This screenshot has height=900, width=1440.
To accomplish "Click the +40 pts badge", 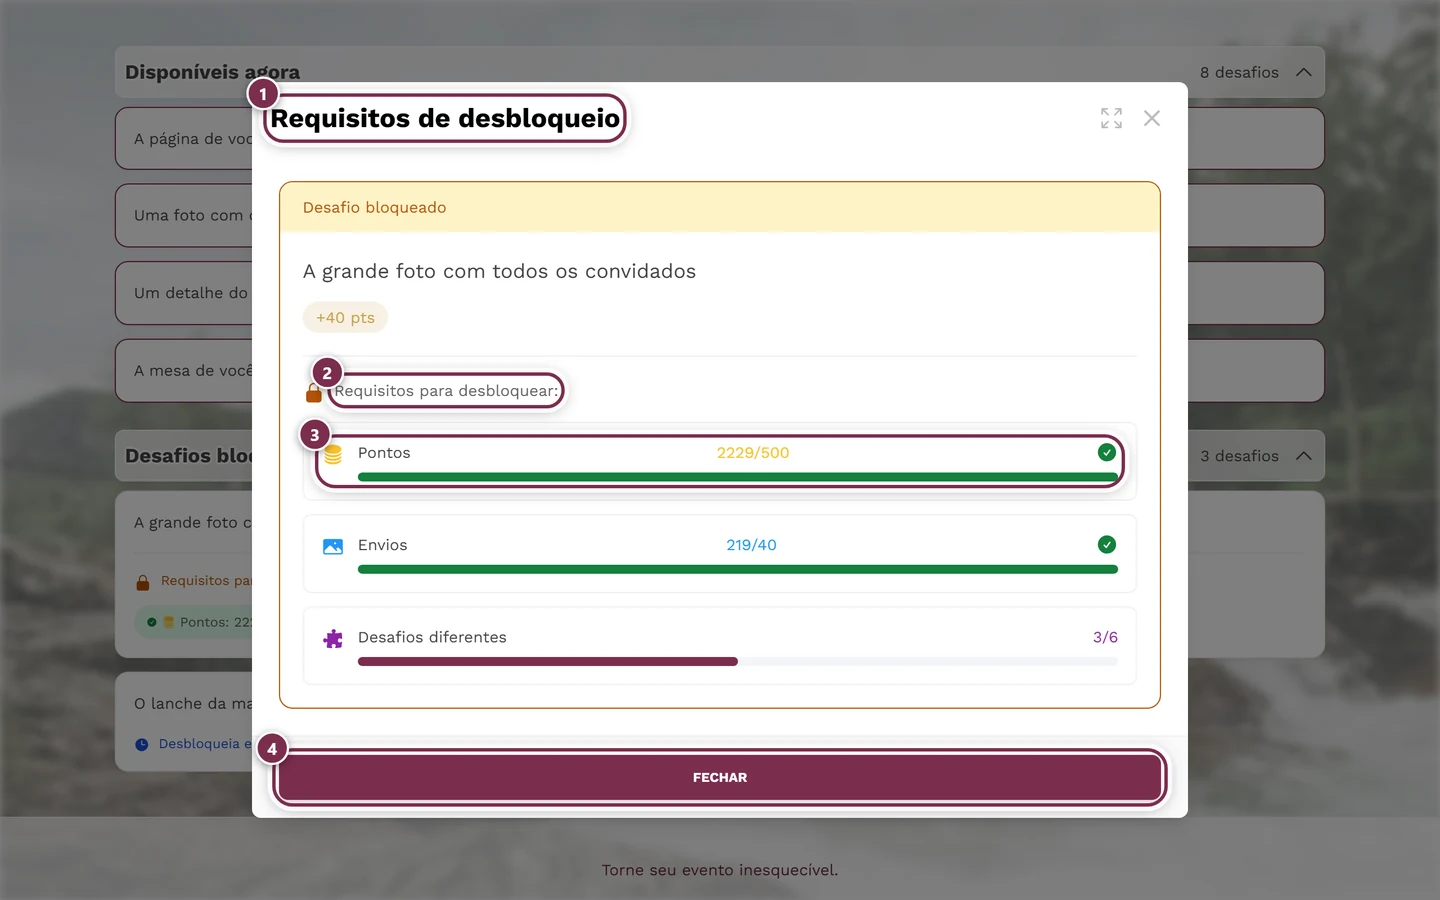I will pos(345,318).
